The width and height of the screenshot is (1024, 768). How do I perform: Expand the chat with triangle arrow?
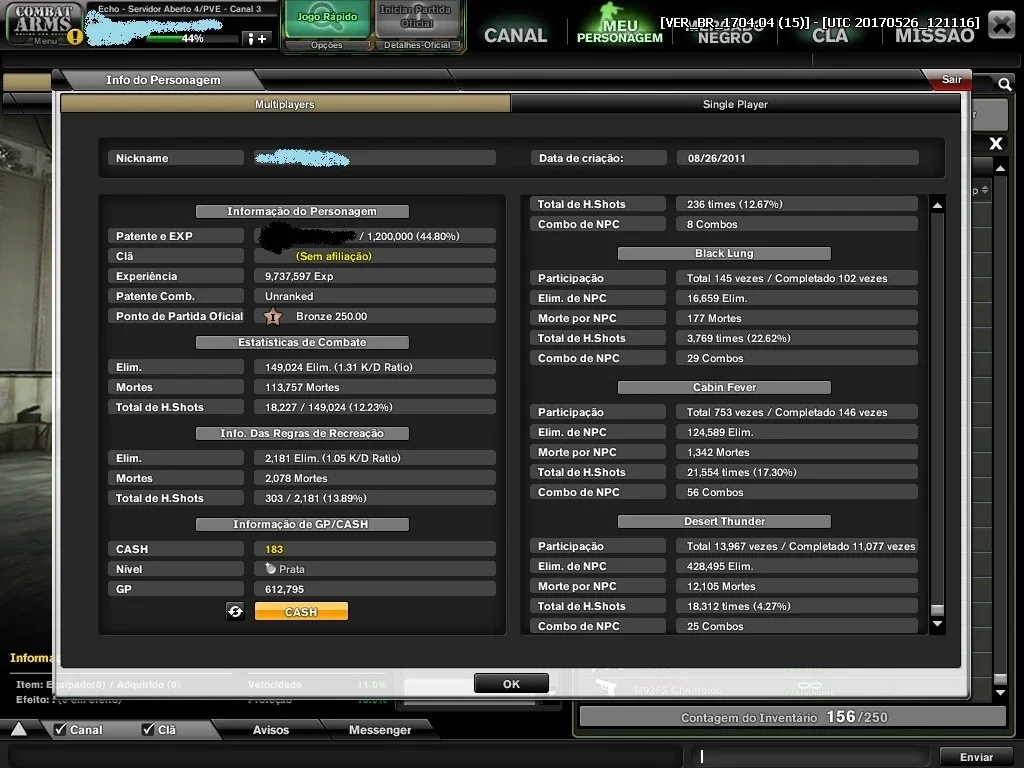[x=19, y=729]
